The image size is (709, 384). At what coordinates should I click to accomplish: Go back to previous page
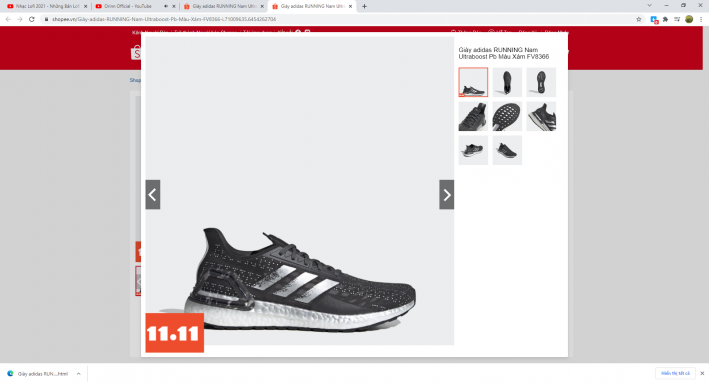(8, 19)
